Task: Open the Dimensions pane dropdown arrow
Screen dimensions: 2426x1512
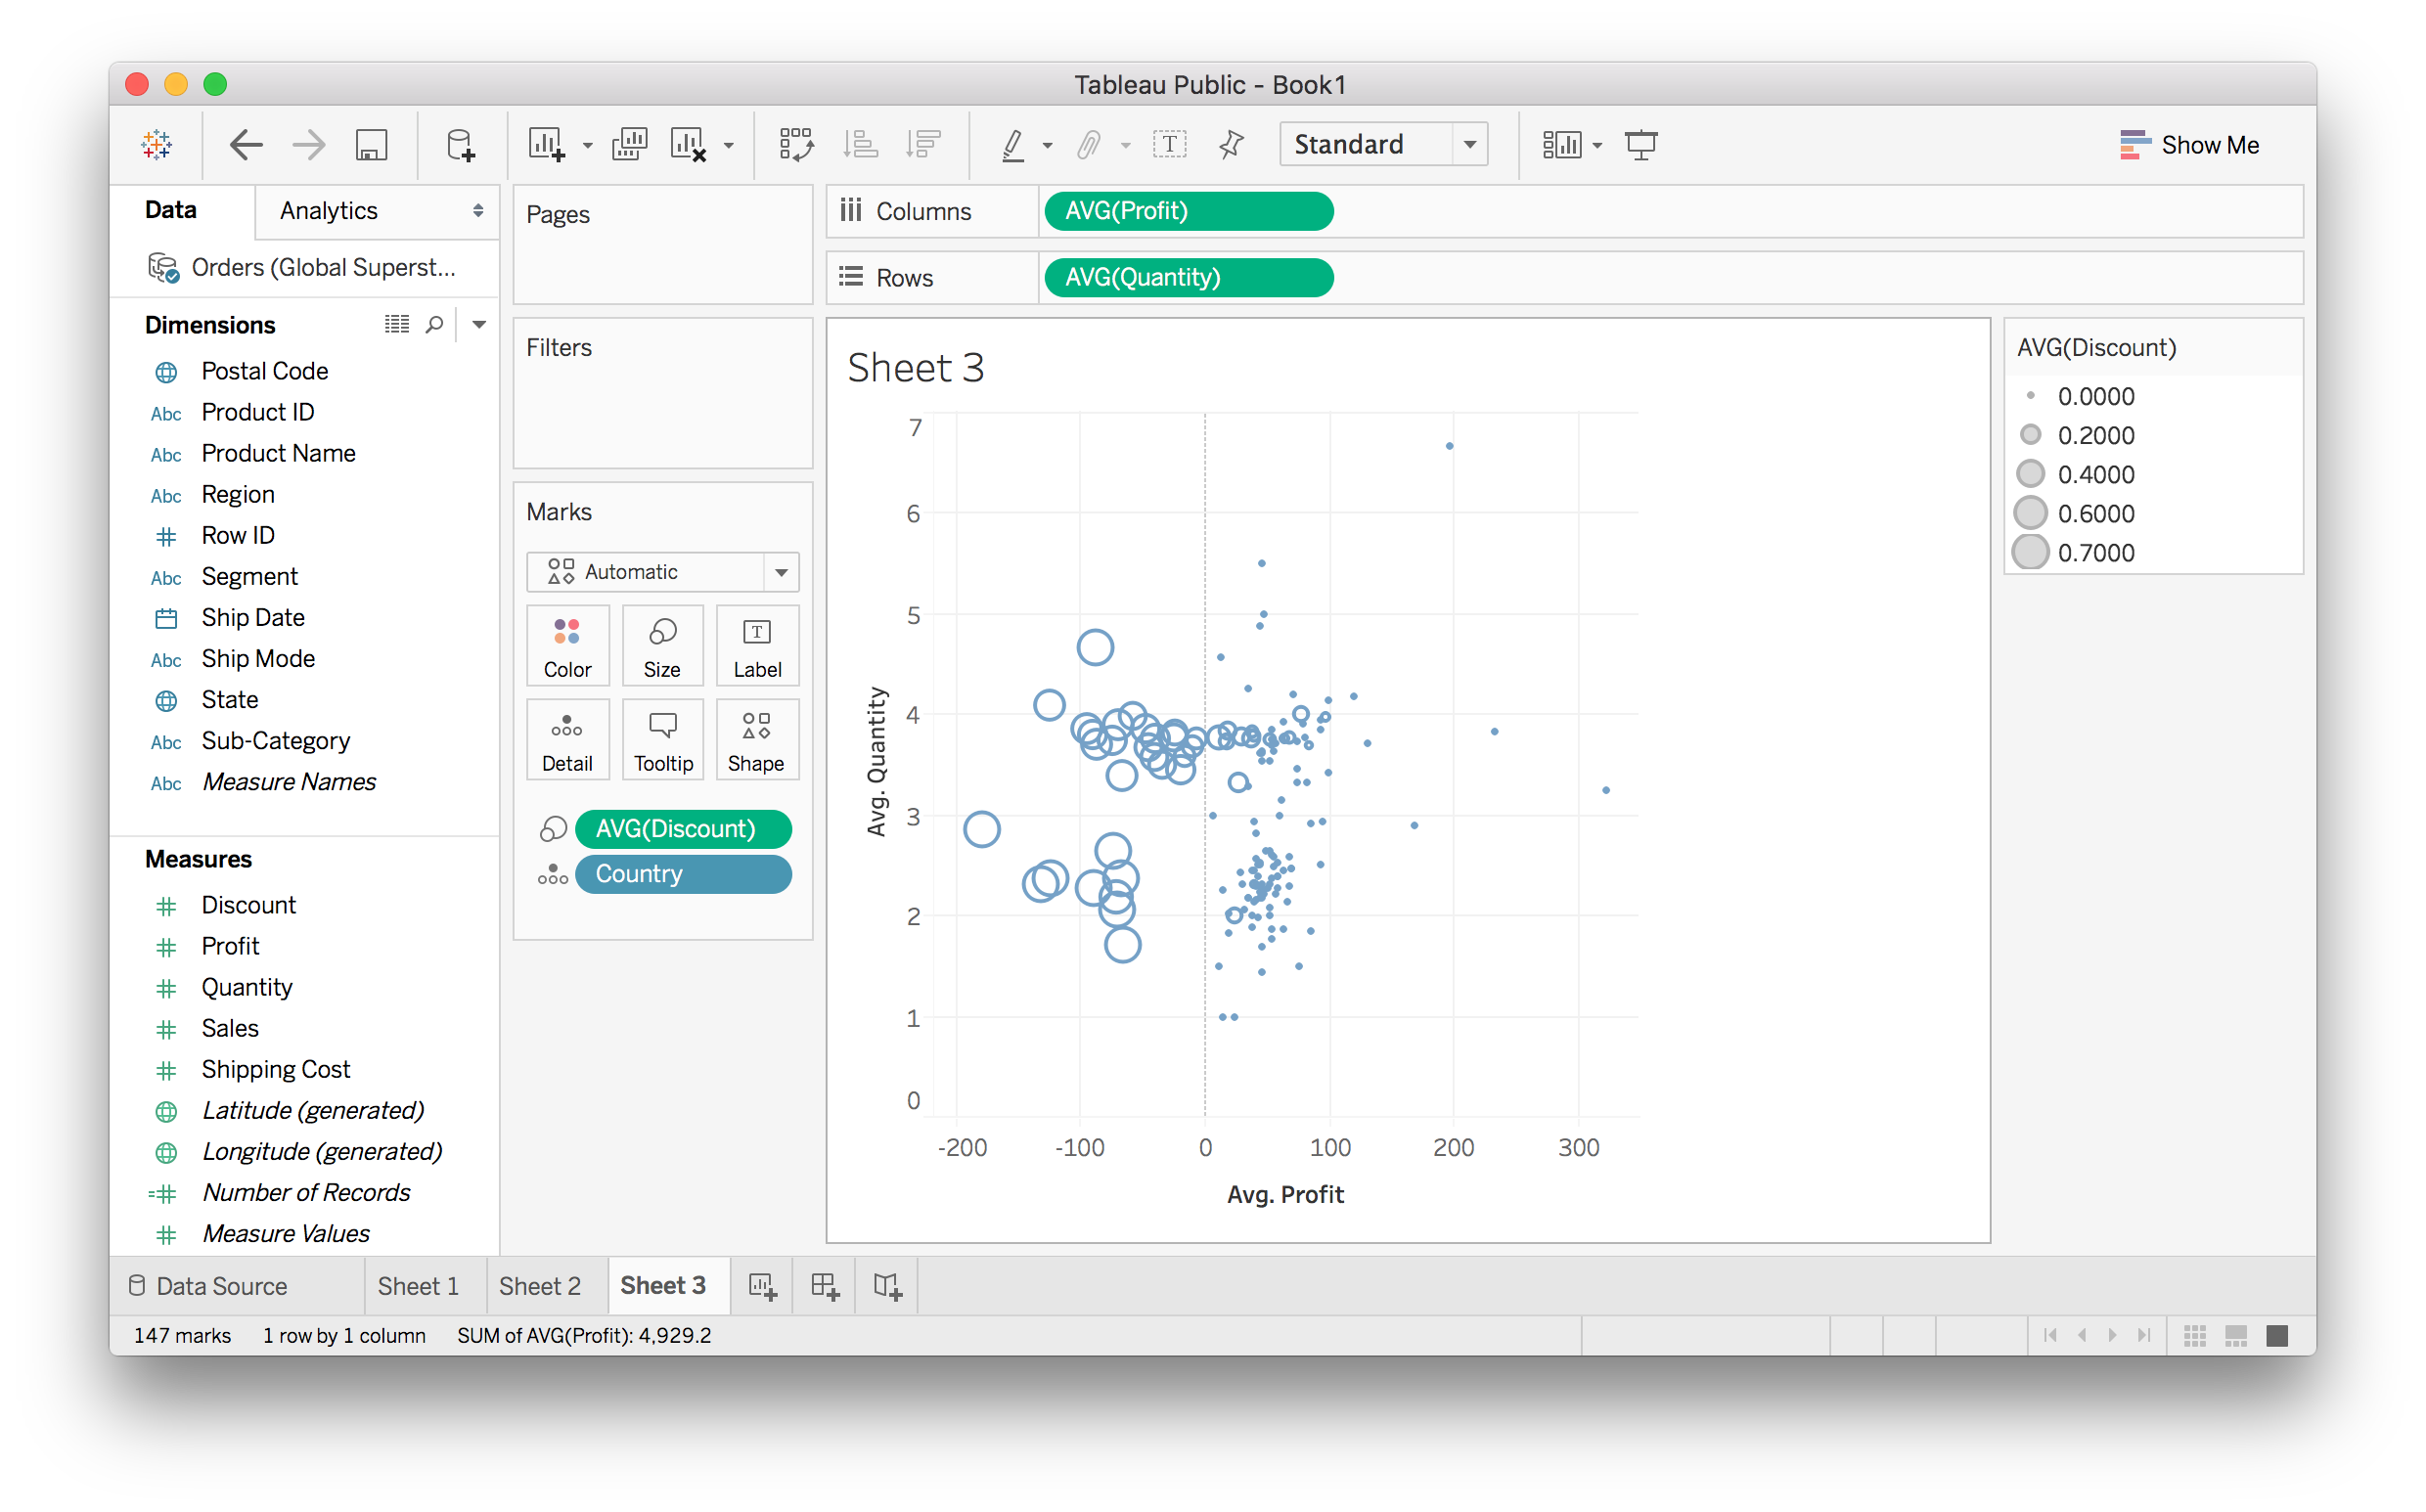Action: coord(479,324)
